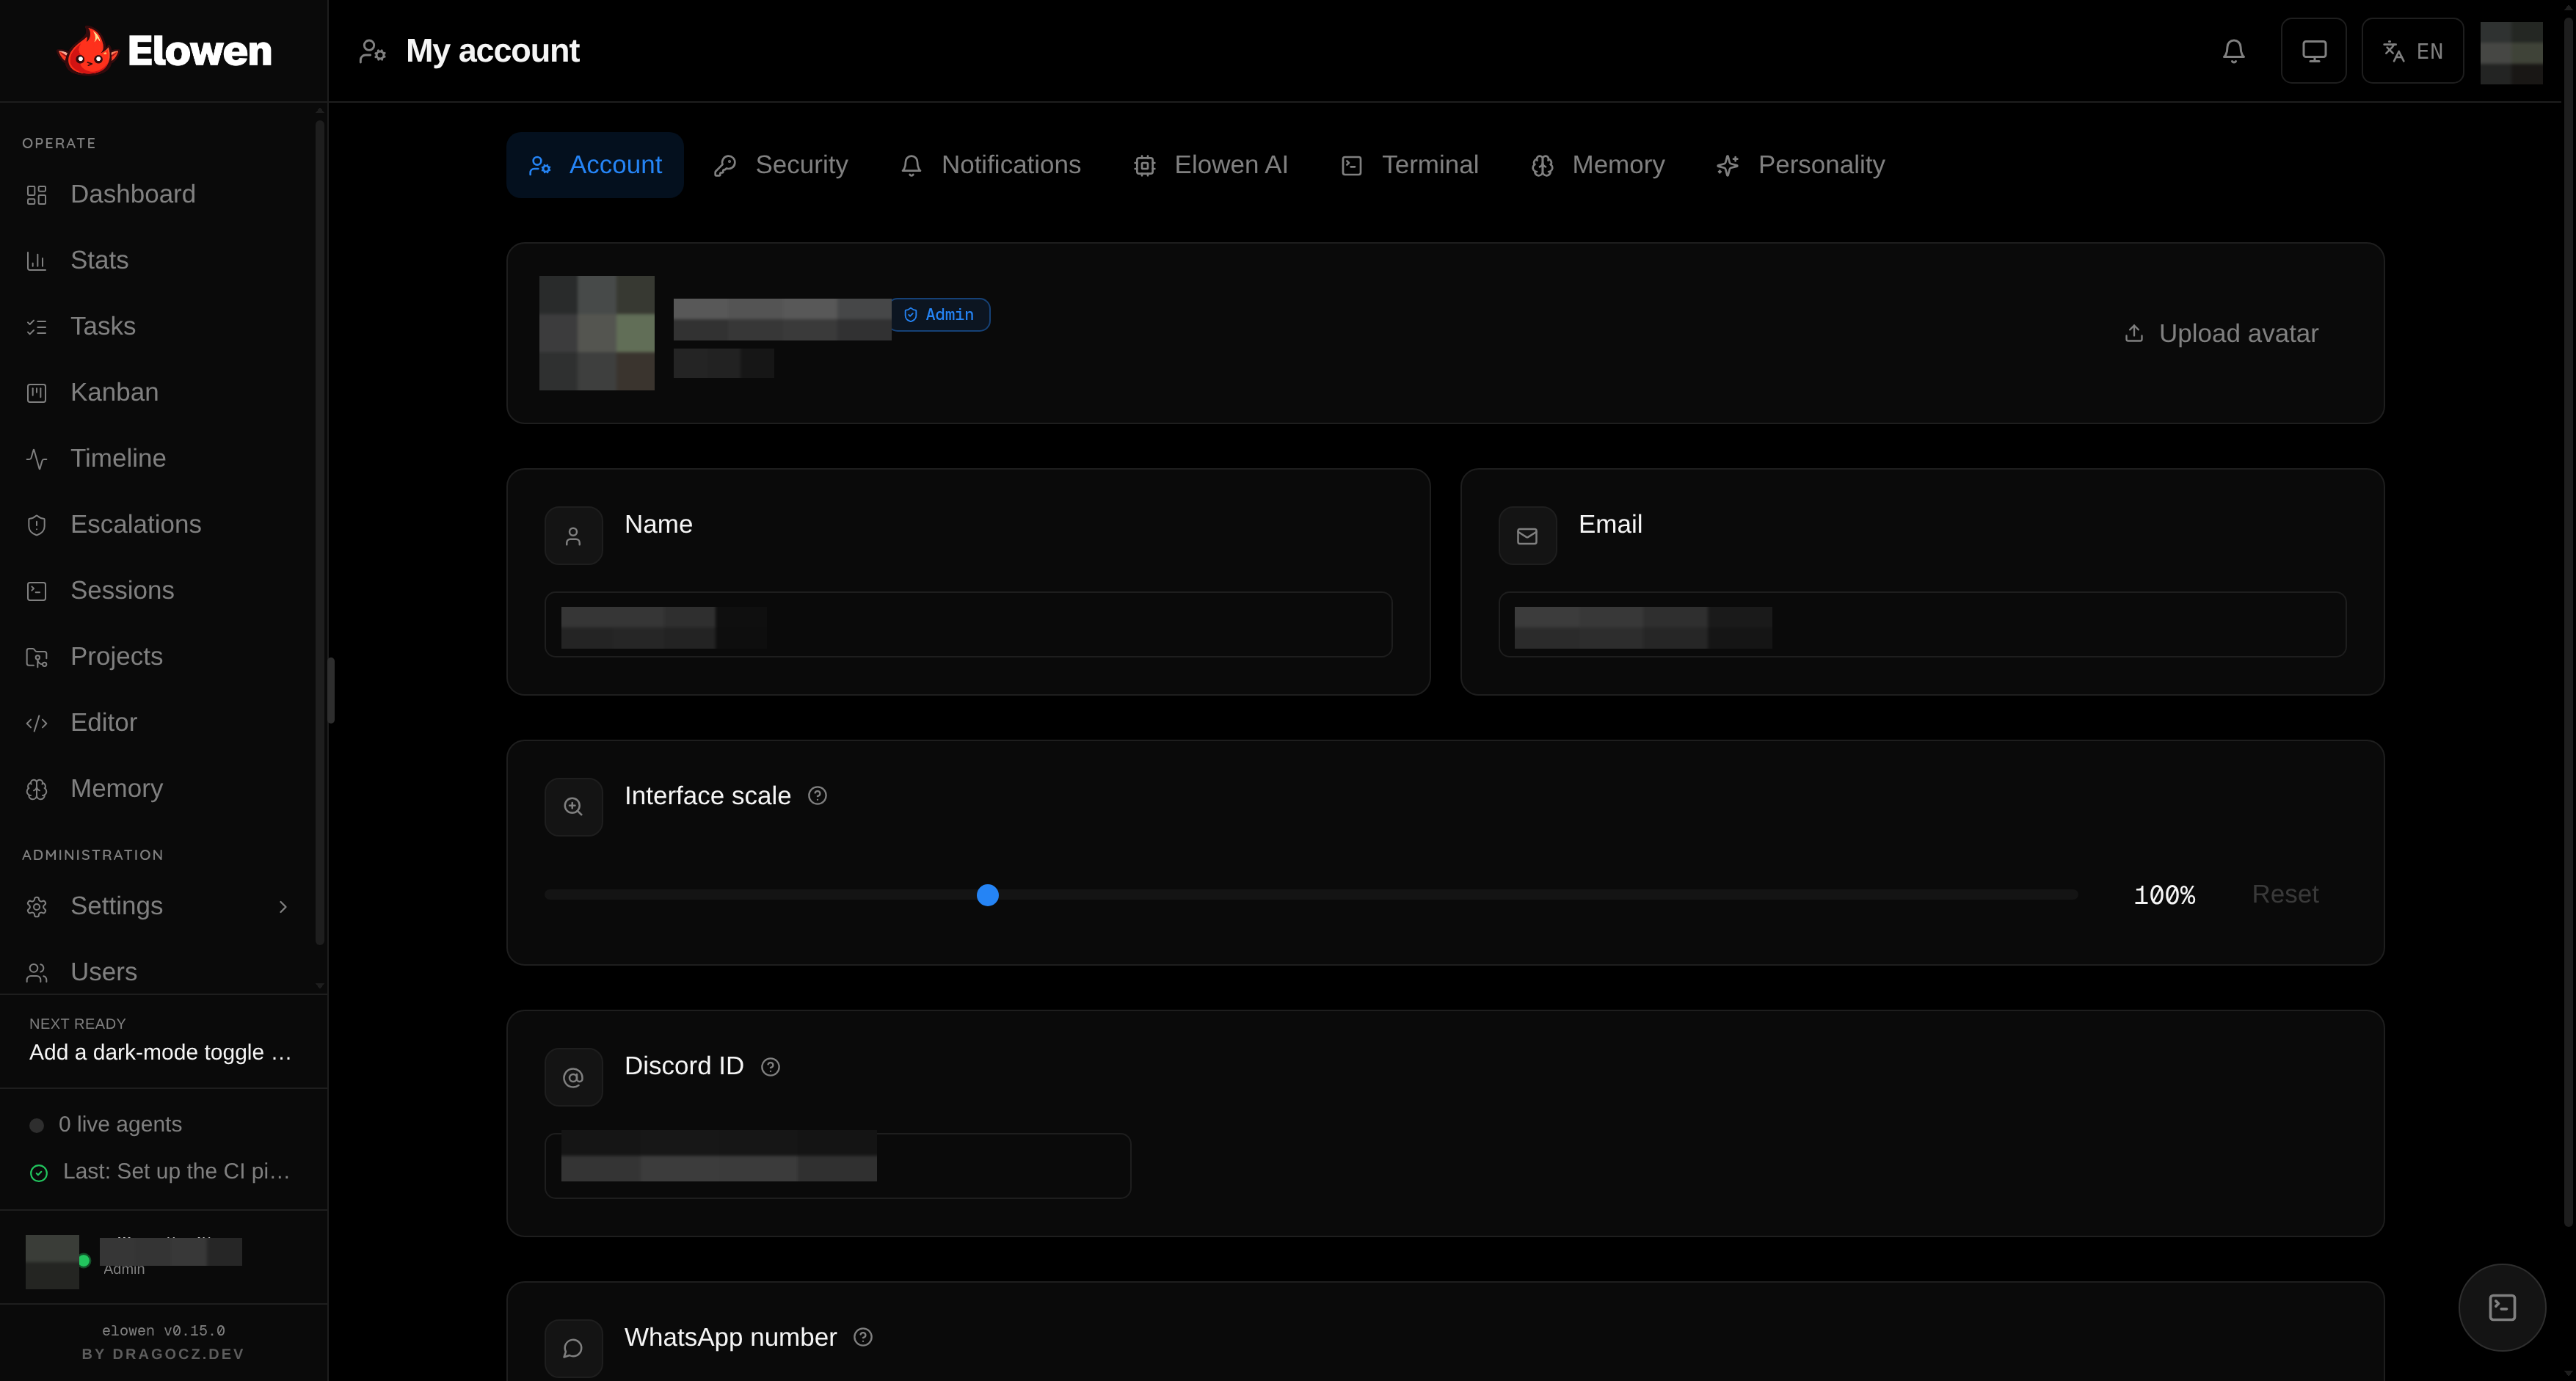Click the Upload avatar button

pos(2220,333)
